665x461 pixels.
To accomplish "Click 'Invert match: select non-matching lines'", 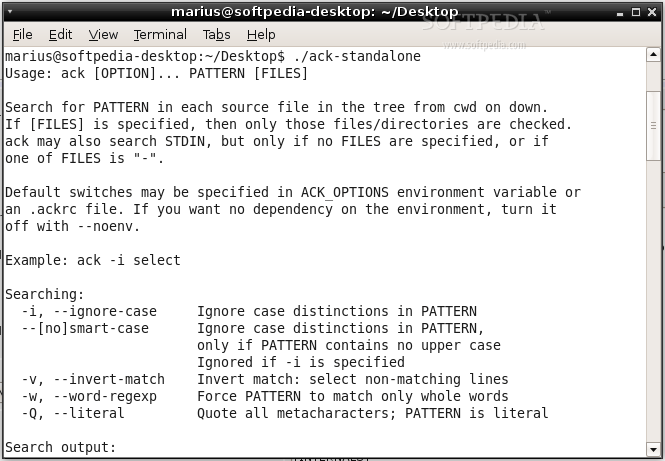I will [x=353, y=379].
